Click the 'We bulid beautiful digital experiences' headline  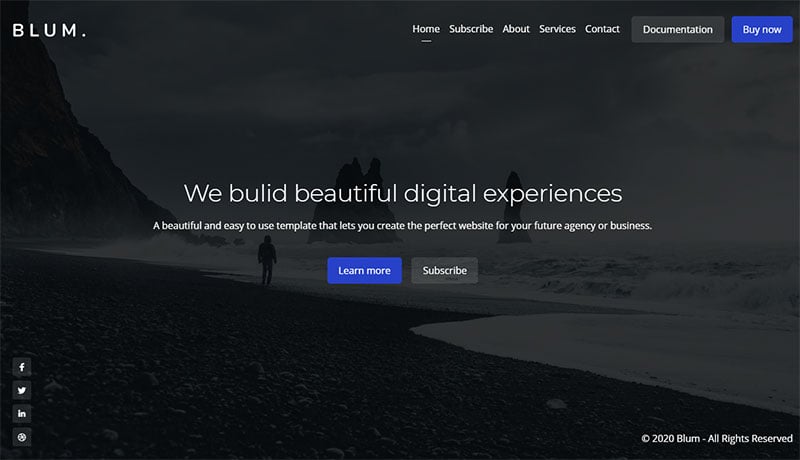coord(403,194)
